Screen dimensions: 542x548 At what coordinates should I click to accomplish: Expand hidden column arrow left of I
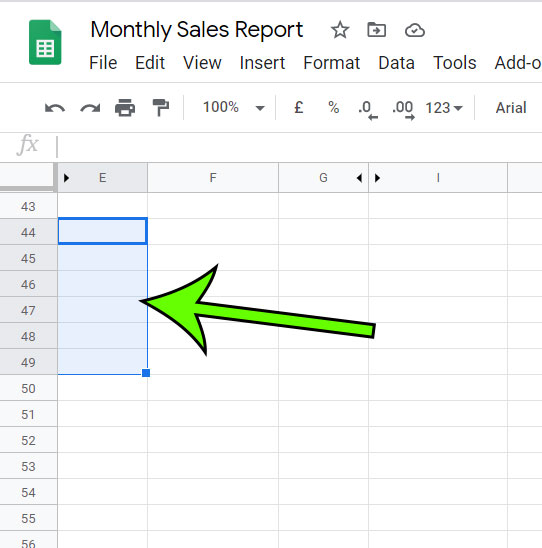[x=377, y=178]
